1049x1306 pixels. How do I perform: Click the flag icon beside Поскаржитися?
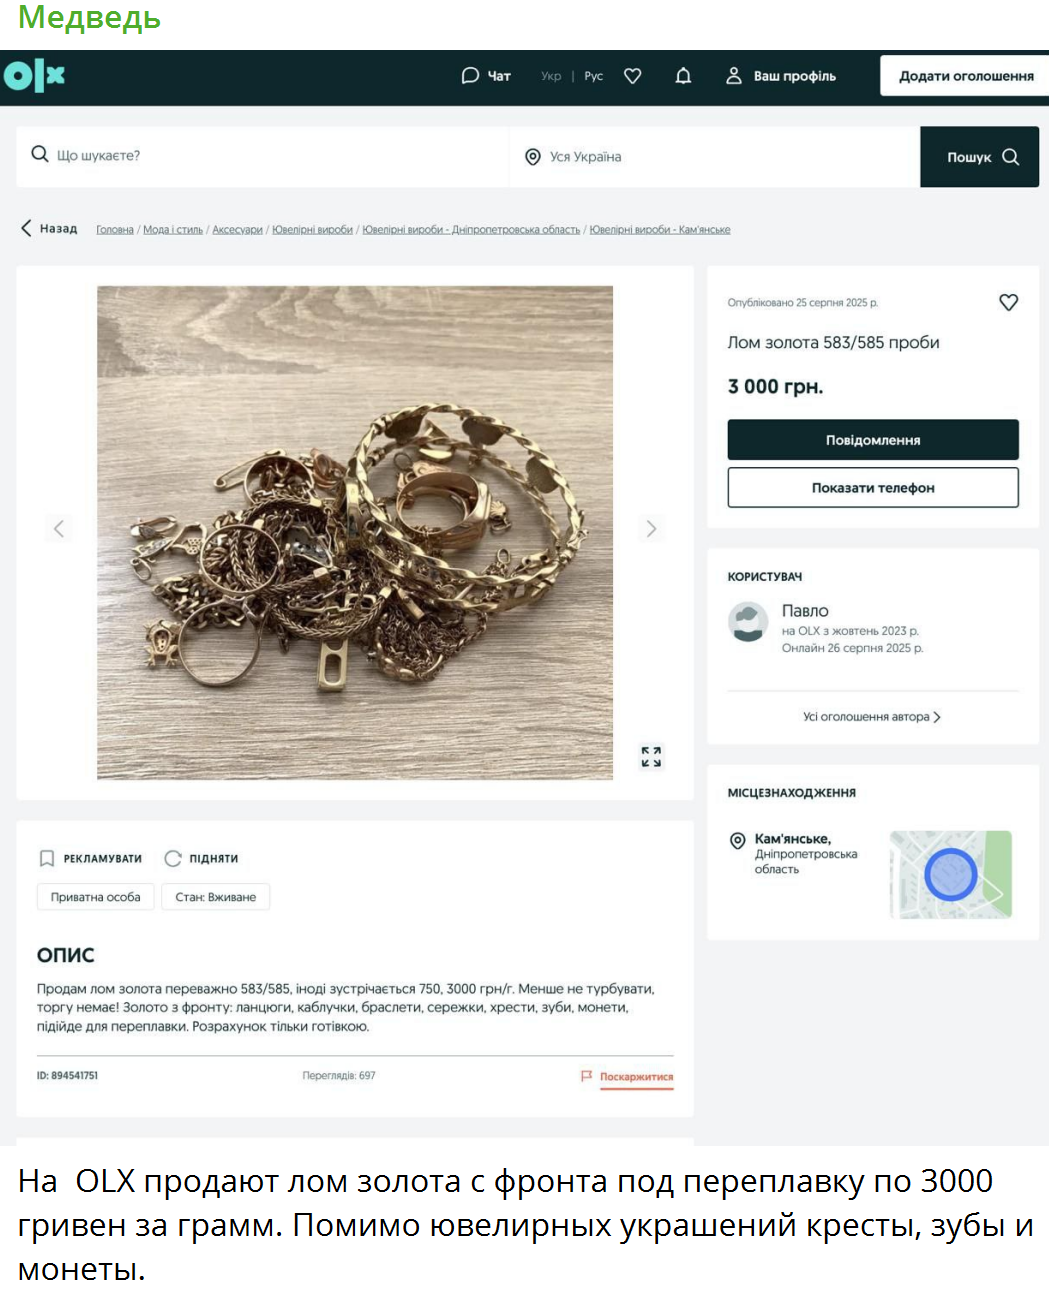coord(586,1076)
